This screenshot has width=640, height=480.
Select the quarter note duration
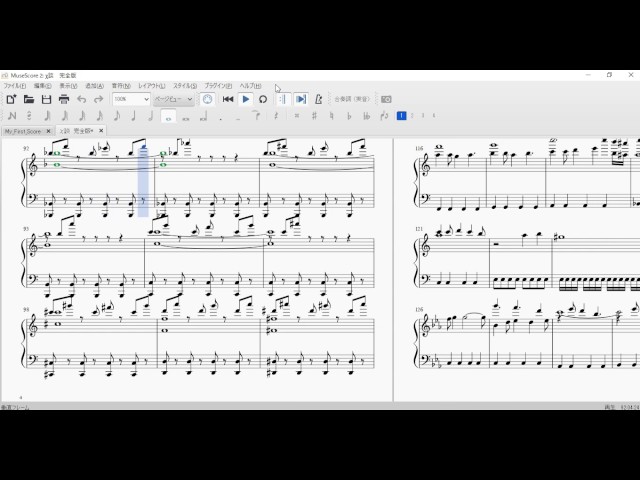(x=133, y=116)
